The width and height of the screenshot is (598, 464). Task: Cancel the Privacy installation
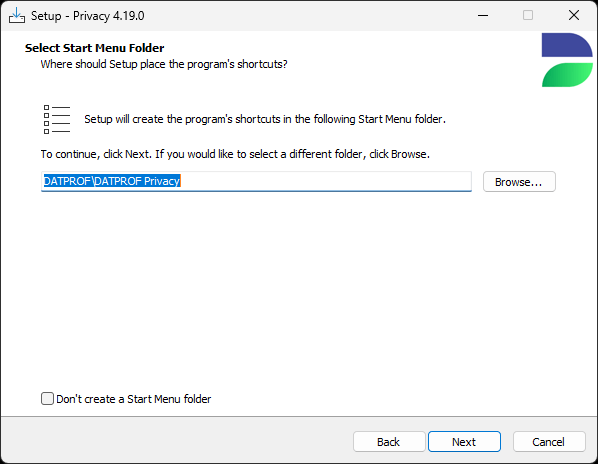point(549,442)
